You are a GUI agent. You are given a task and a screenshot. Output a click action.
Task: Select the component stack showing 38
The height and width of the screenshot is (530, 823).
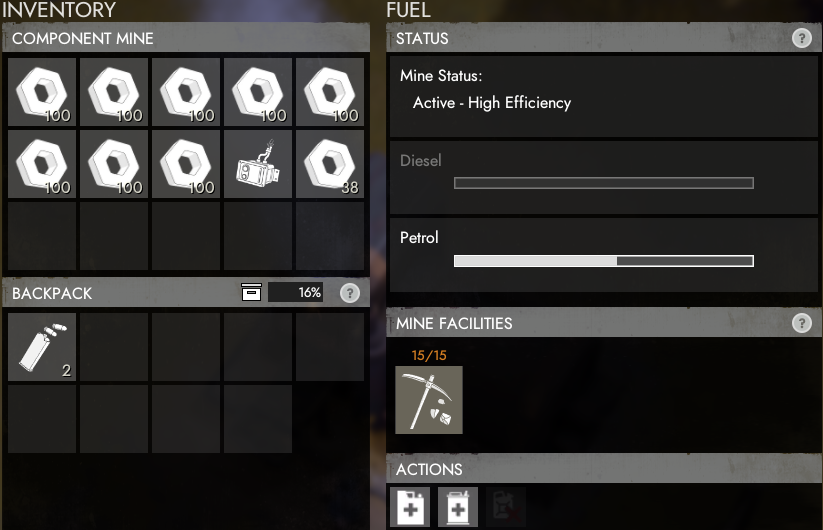(330, 164)
